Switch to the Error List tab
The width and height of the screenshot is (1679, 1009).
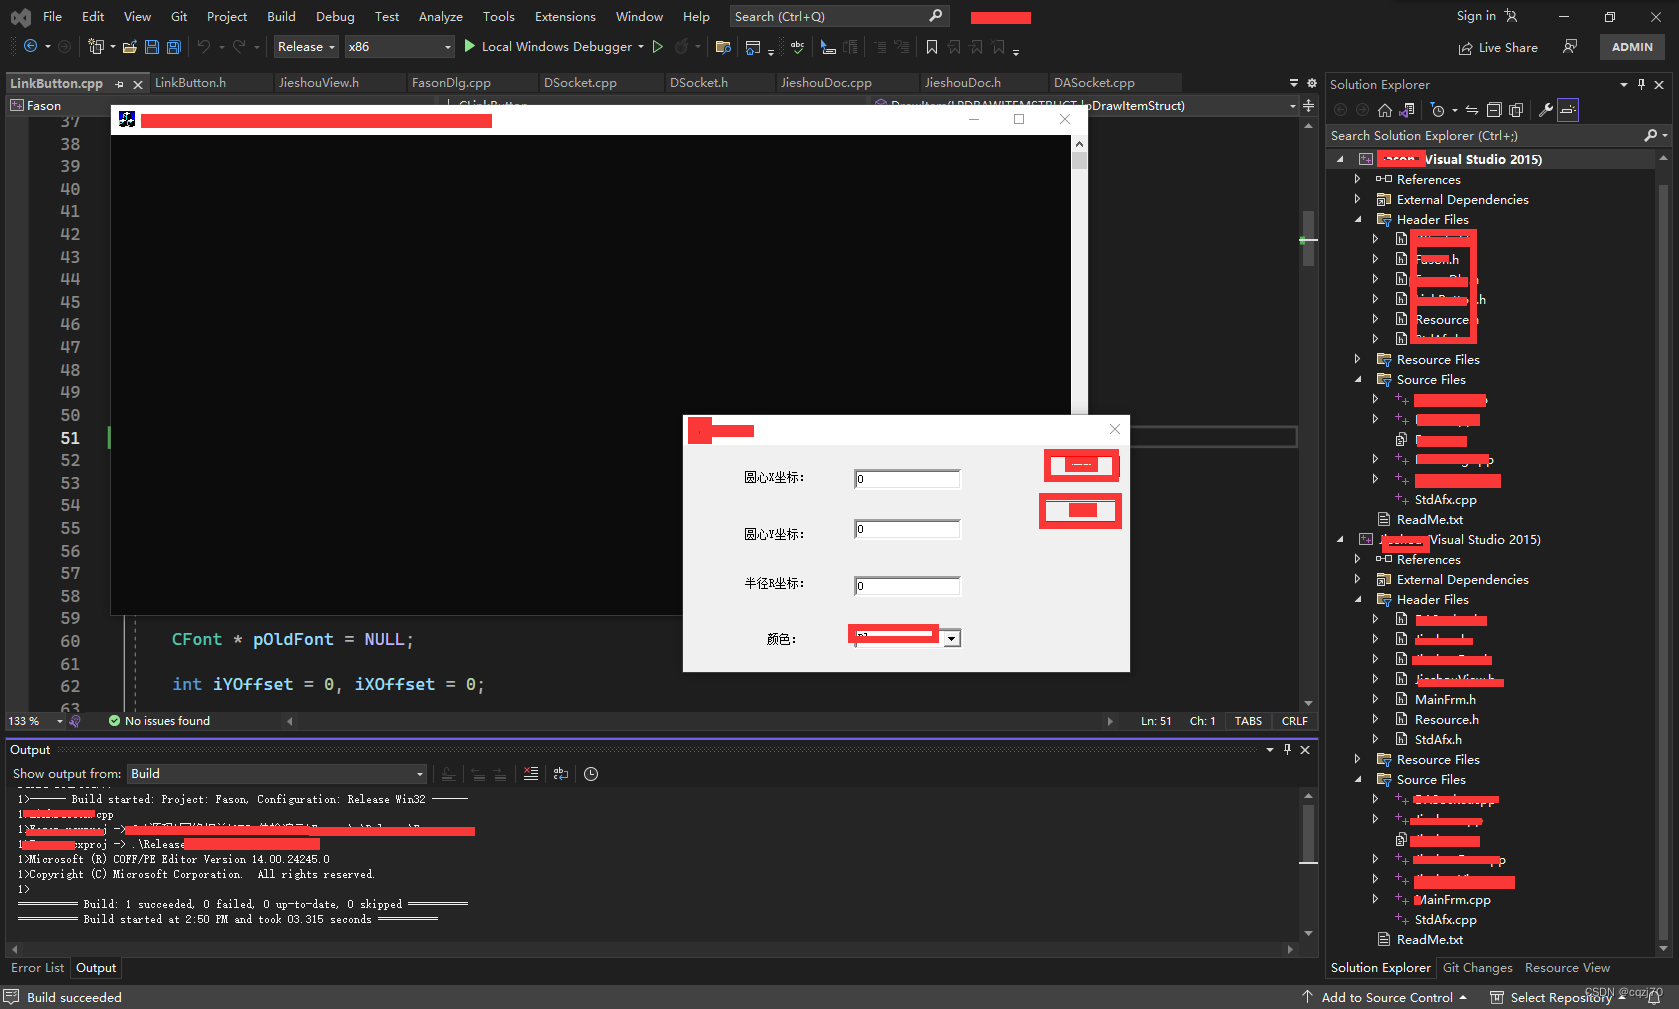pyautogui.click(x=37, y=967)
